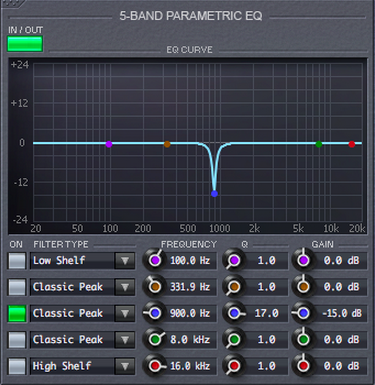Viewport: 375px width, 385px height.
Task: Click the 17.0 Q value field
Action: tap(267, 313)
